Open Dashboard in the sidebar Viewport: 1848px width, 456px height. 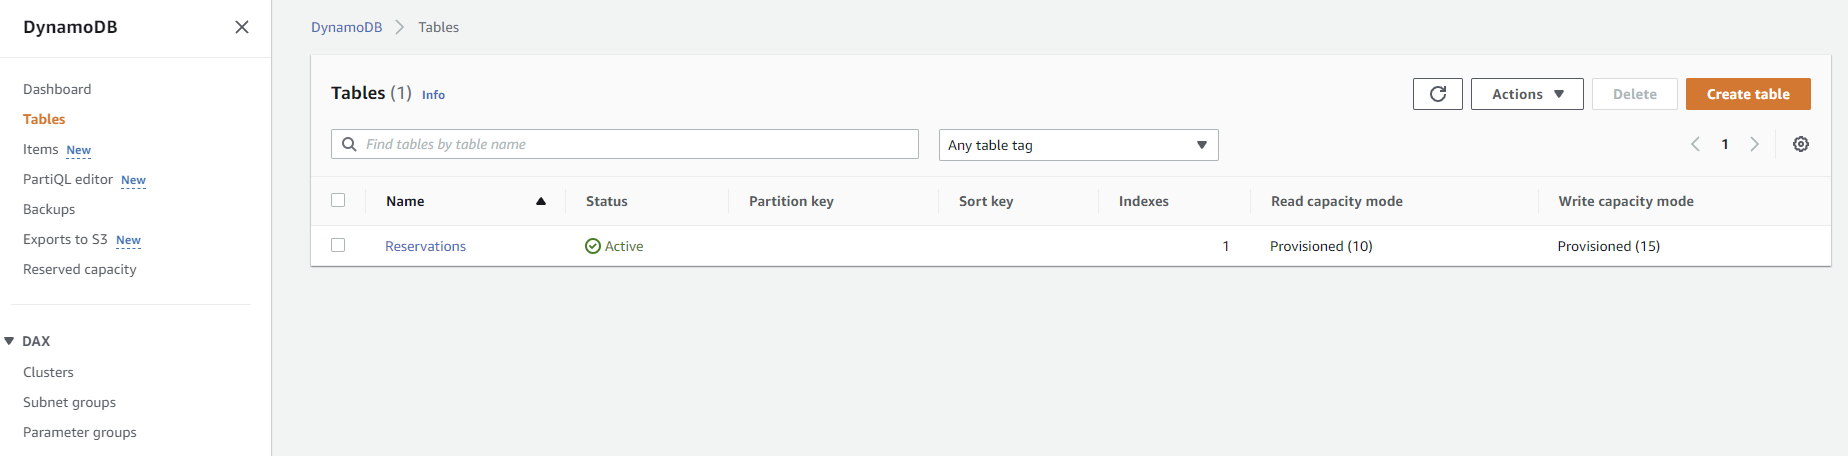[x=57, y=89]
